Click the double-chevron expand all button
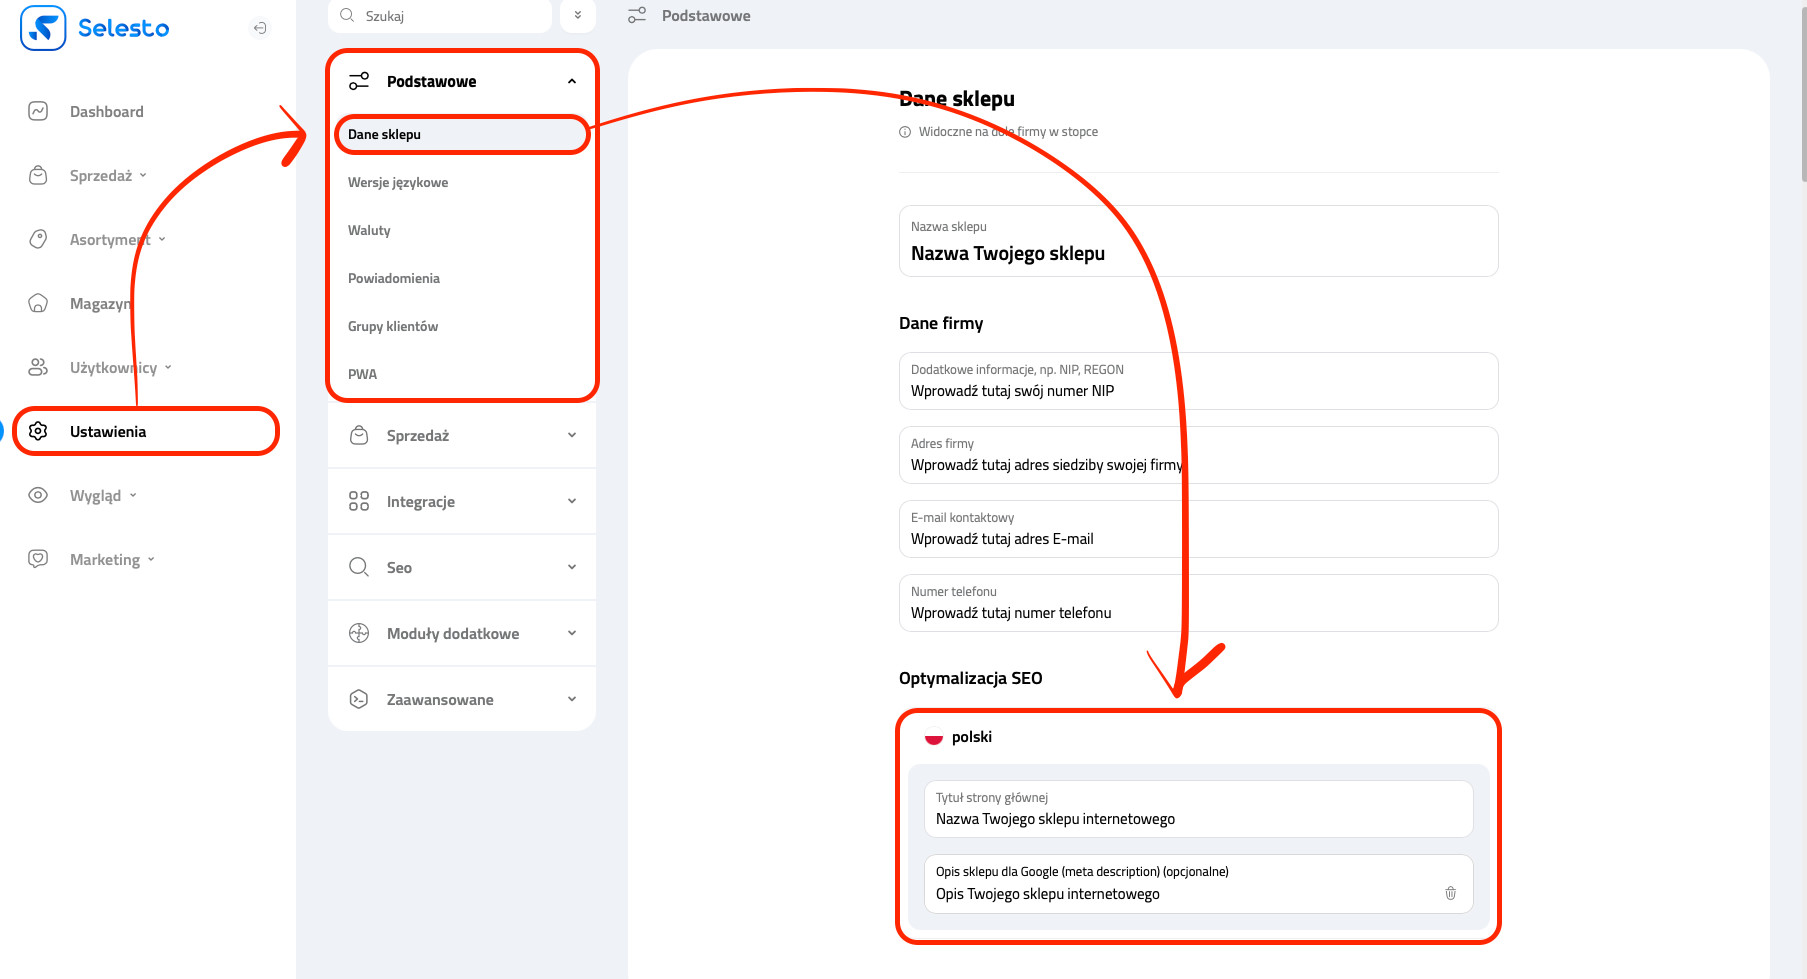 578,15
